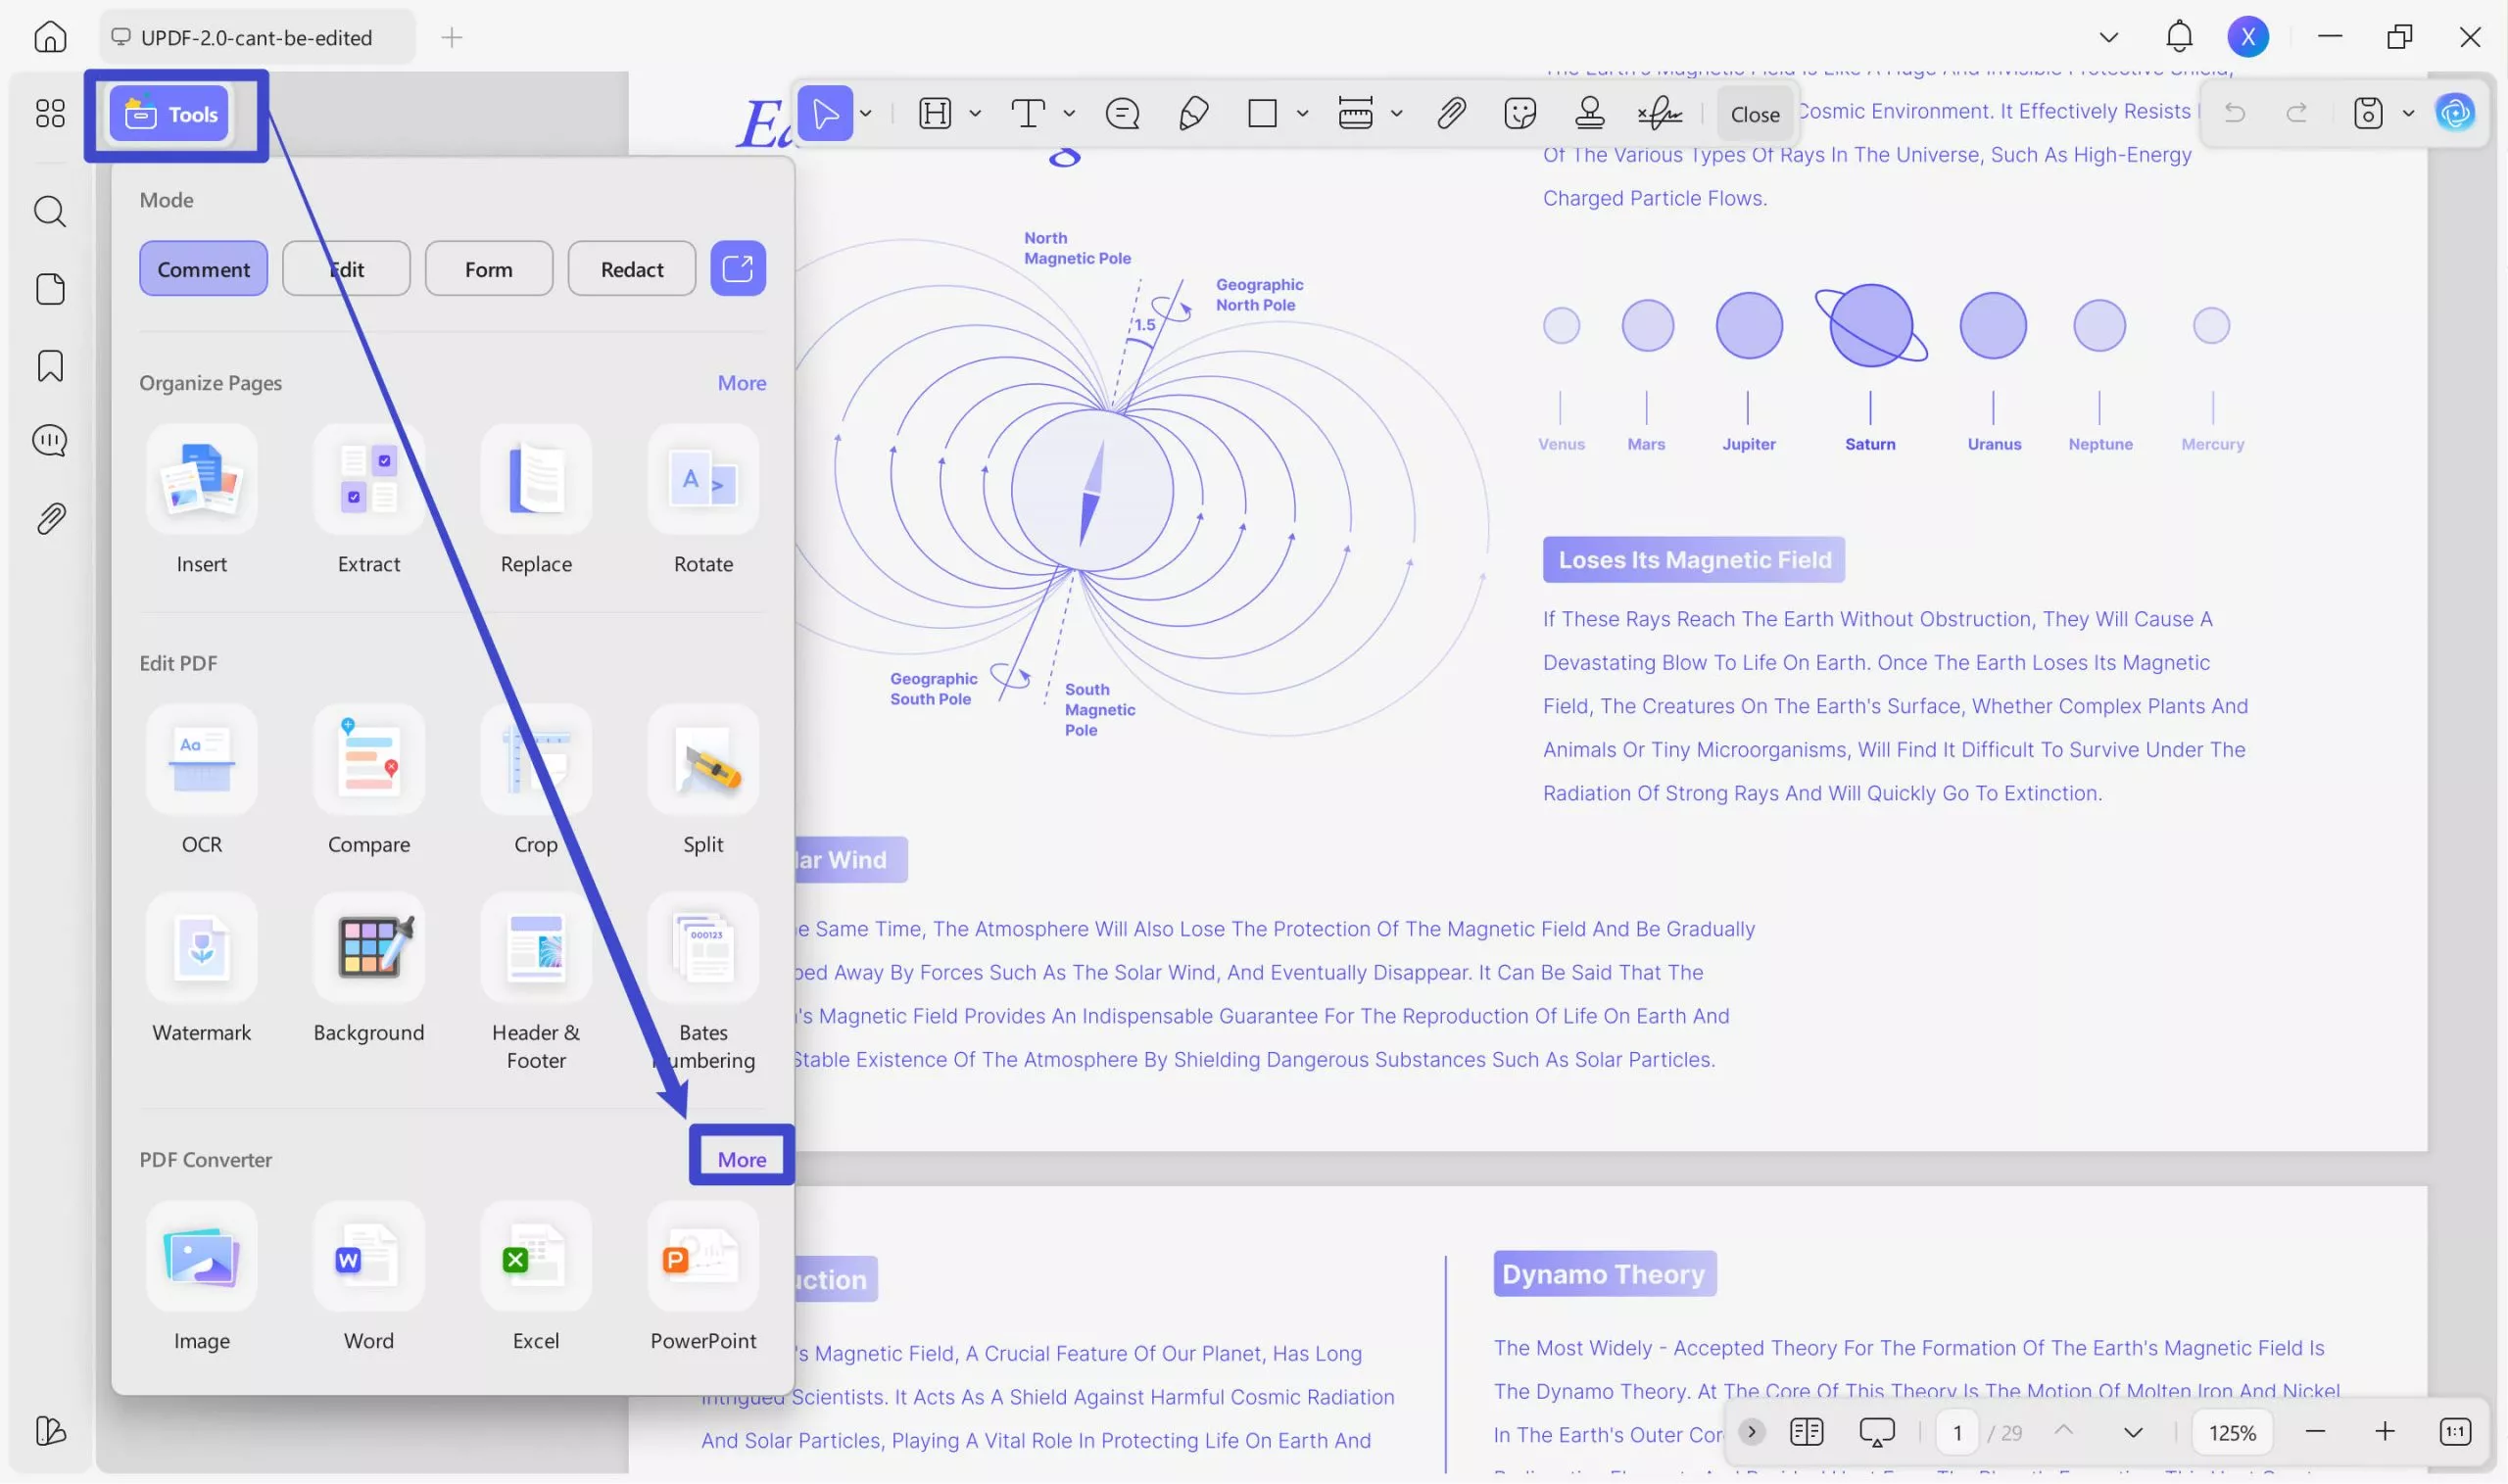Expand the highlight tool dropdown arrow

(975, 113)
